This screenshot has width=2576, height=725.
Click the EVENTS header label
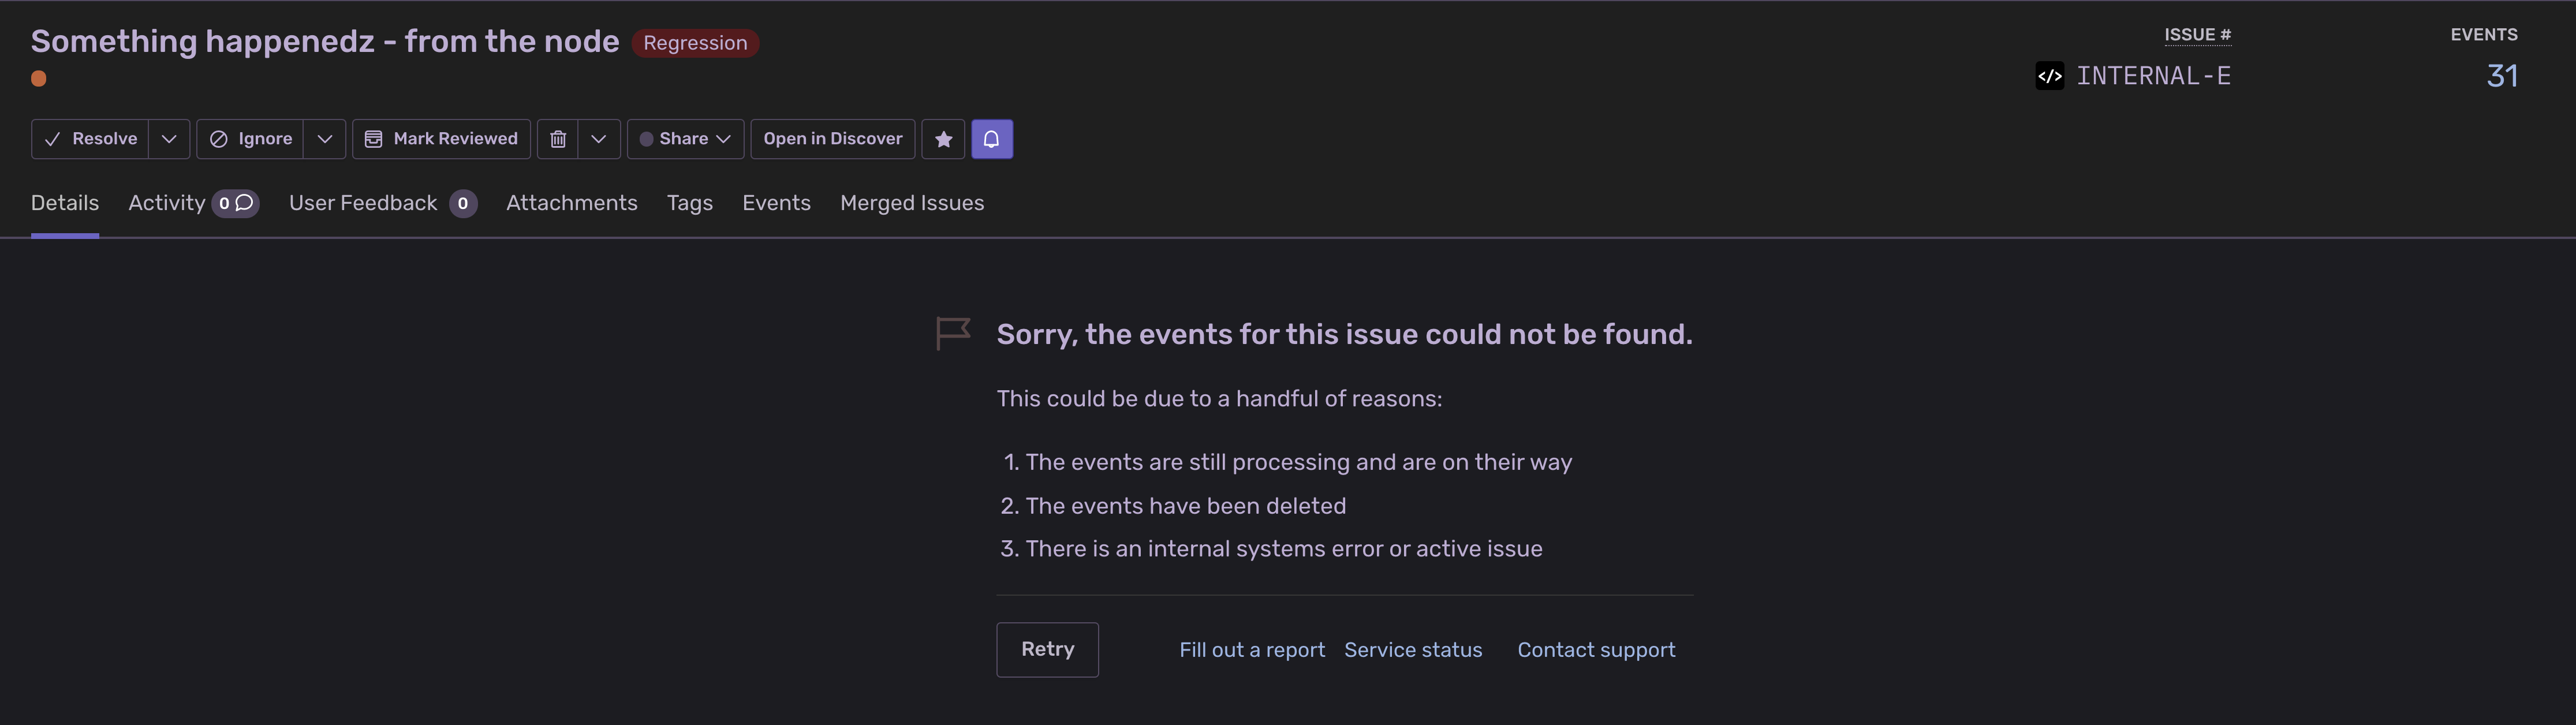[2484, 35]
